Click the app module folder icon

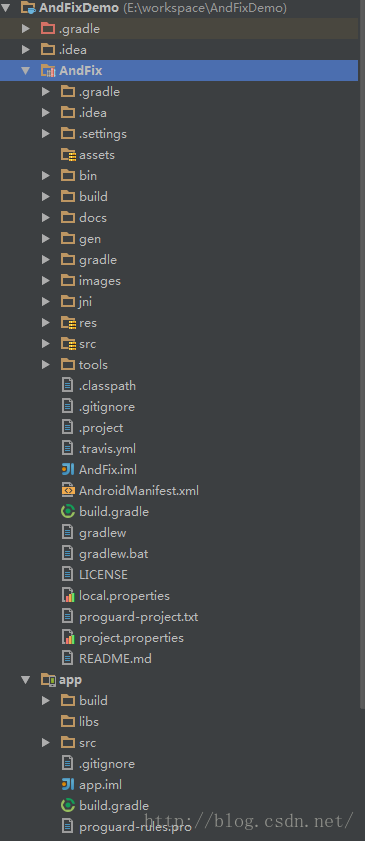pyautogui.click(x=48, y=680)
